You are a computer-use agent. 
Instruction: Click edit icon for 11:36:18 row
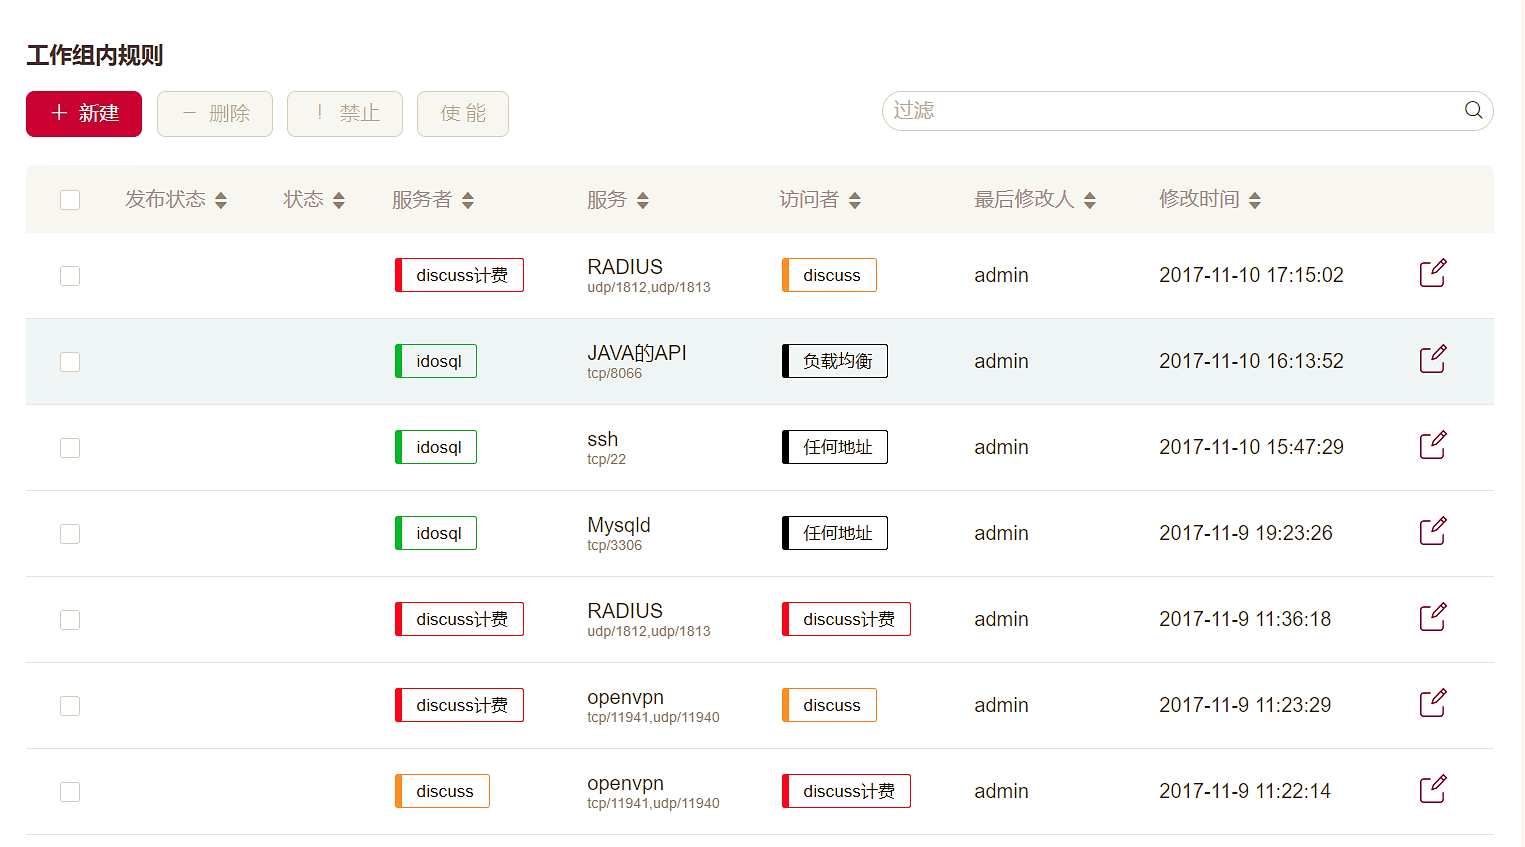pos(1432,617)
